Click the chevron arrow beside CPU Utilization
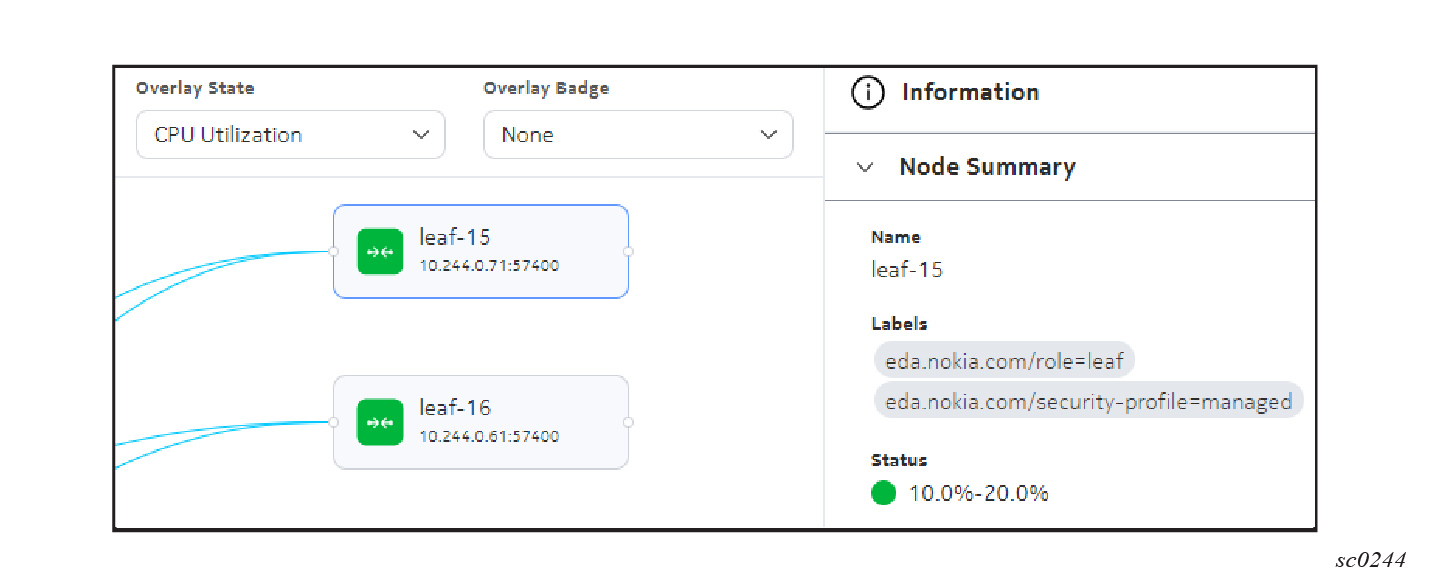 click(x=421, y=135)
